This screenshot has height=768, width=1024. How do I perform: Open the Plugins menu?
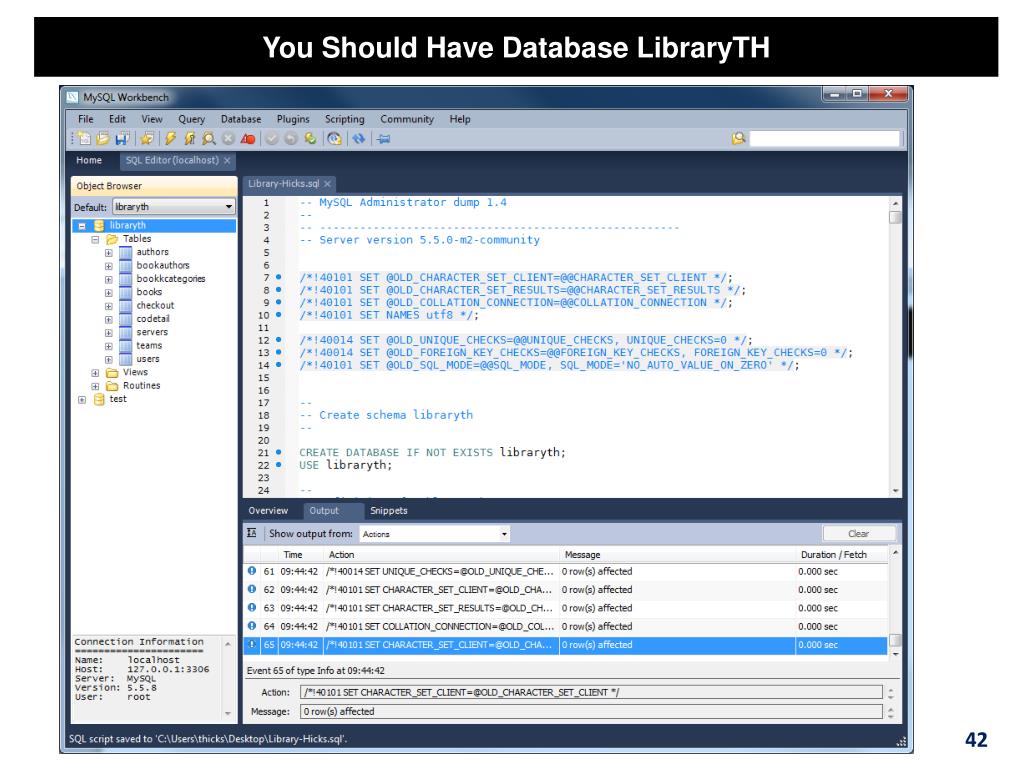(293, 119)
